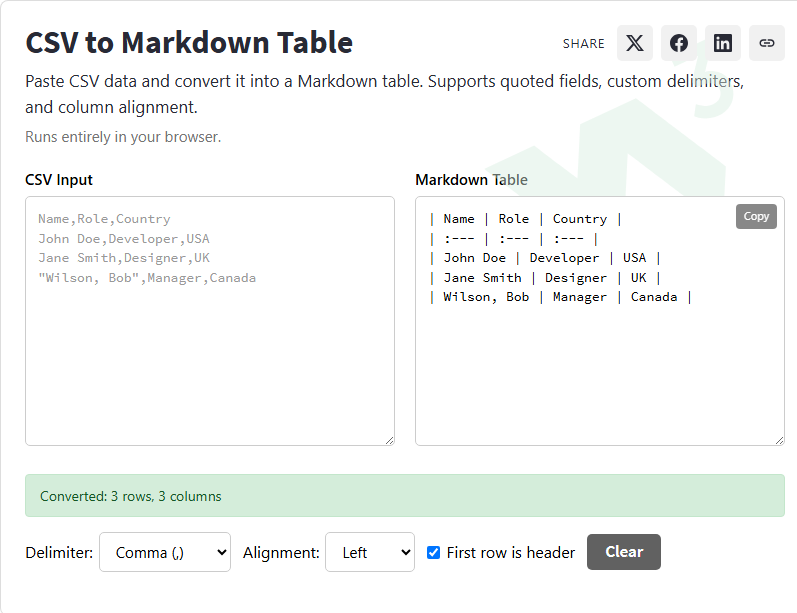This screenshot has height=613, width=797.
Task: Click placeholder line 'Name,Role,Country'
Action: (x=104, y=219)
